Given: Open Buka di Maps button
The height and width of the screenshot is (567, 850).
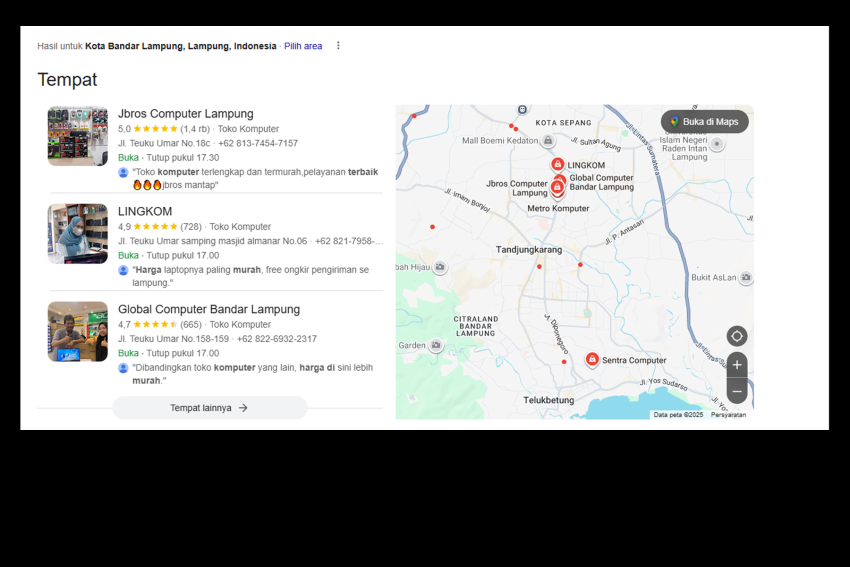Looking at the screenshot, I should [705, 121].
